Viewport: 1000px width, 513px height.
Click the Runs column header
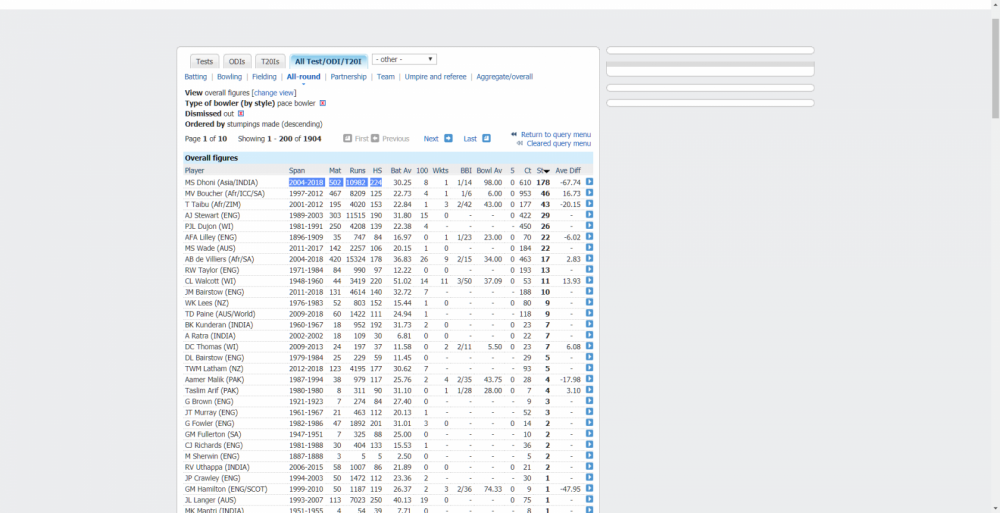click(357, 171)
